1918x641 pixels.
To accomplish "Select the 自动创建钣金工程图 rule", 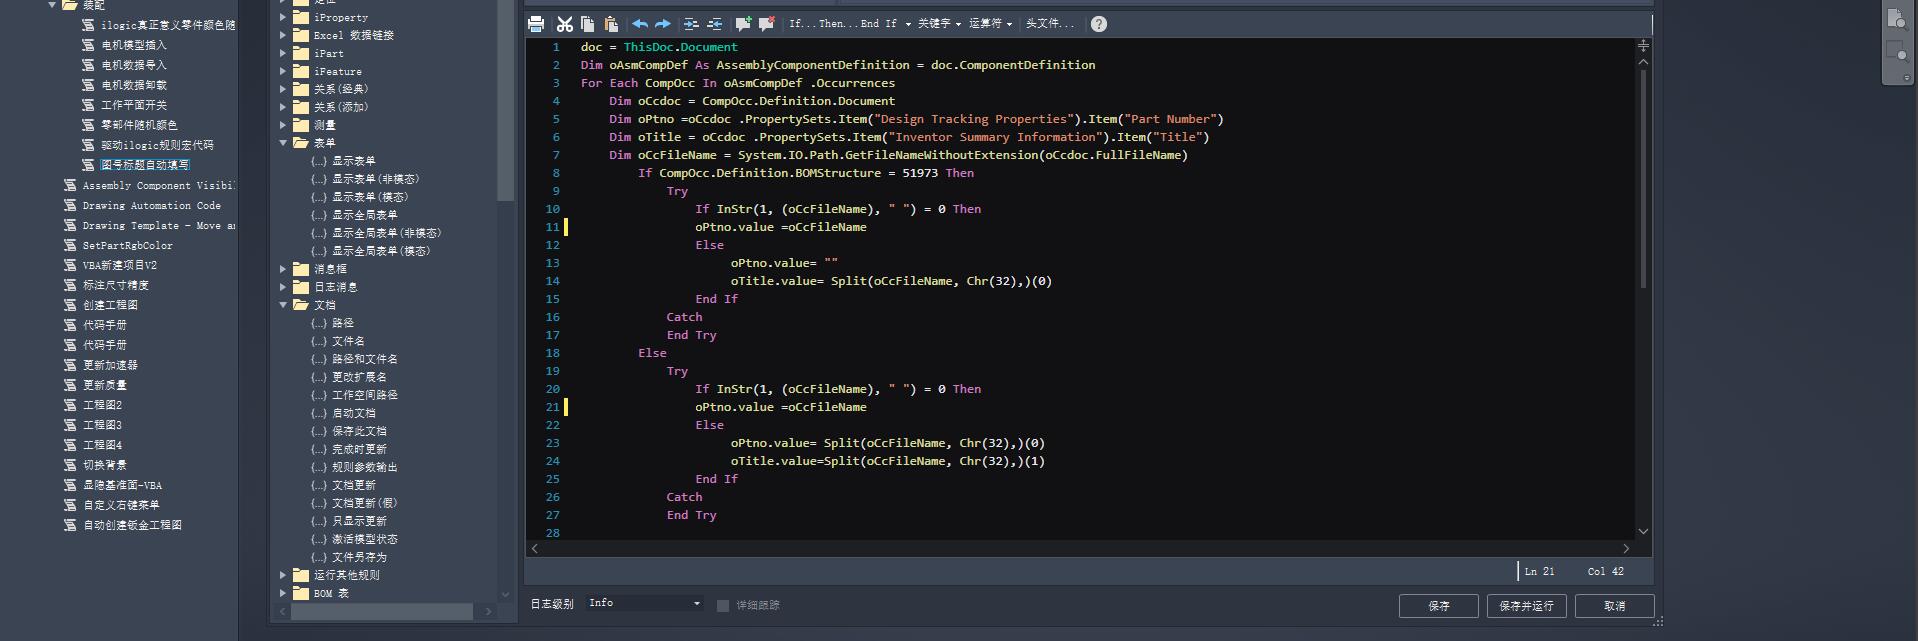I will point(132,525).
